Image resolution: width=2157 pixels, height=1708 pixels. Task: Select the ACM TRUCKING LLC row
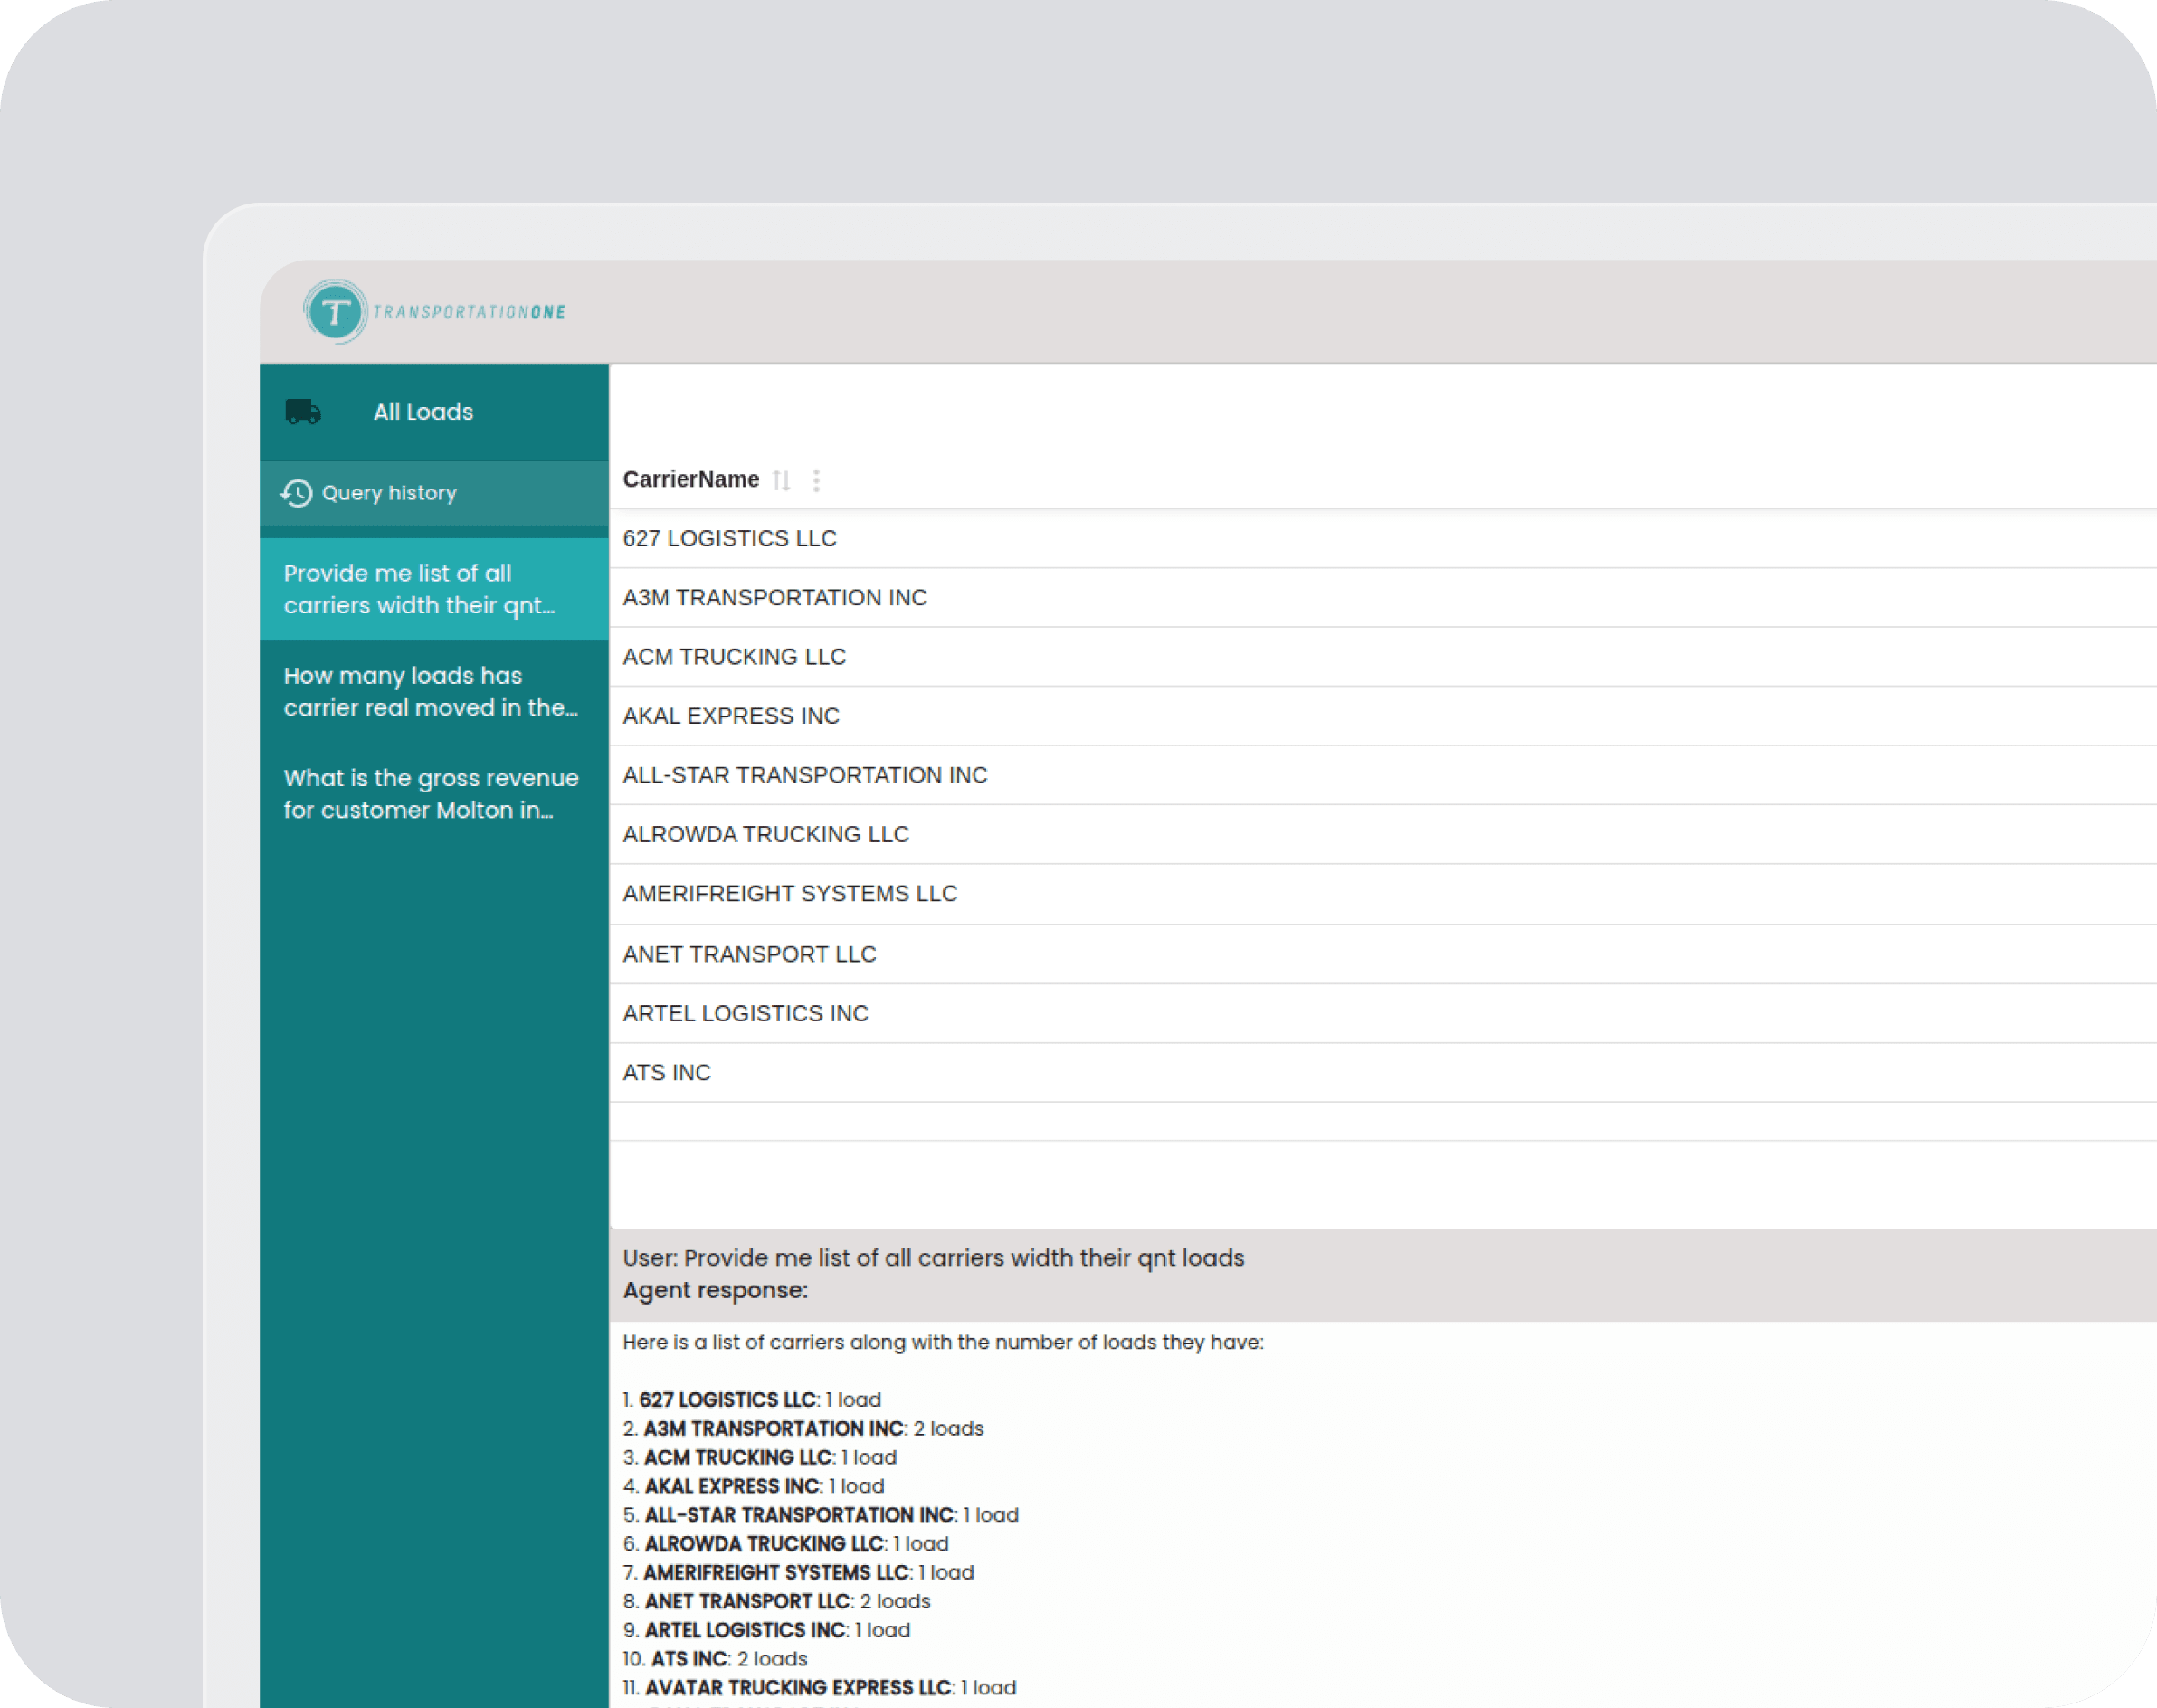click(734, 657)
